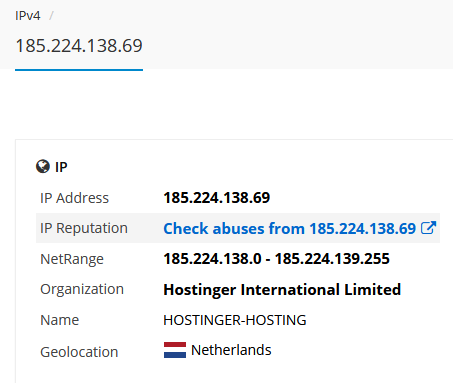This screenshot has height=383, width=453.
Task: Select the bold IP Address value
Action: [x=217, y=198]
